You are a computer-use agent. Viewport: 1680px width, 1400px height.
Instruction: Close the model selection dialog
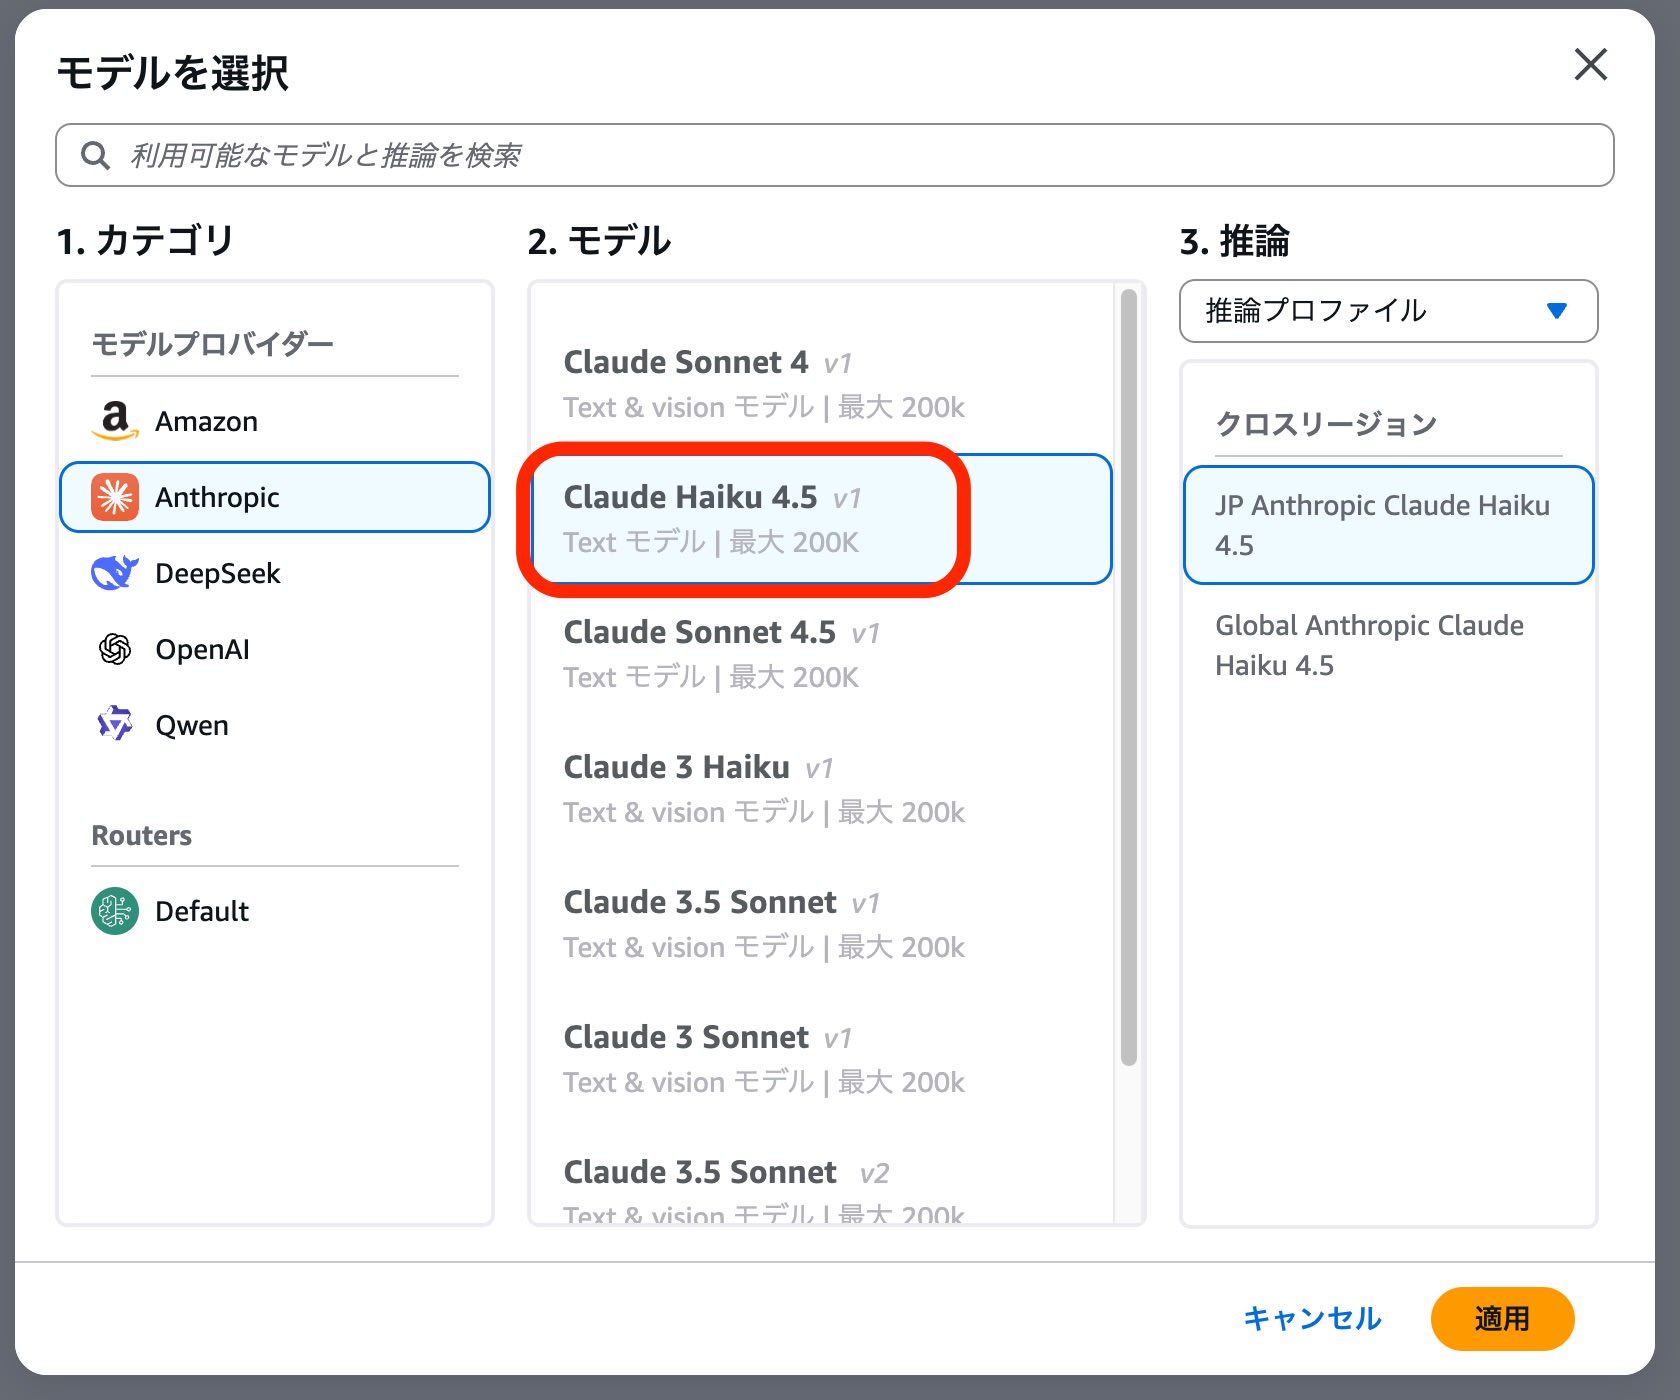tap(1590, 65)
